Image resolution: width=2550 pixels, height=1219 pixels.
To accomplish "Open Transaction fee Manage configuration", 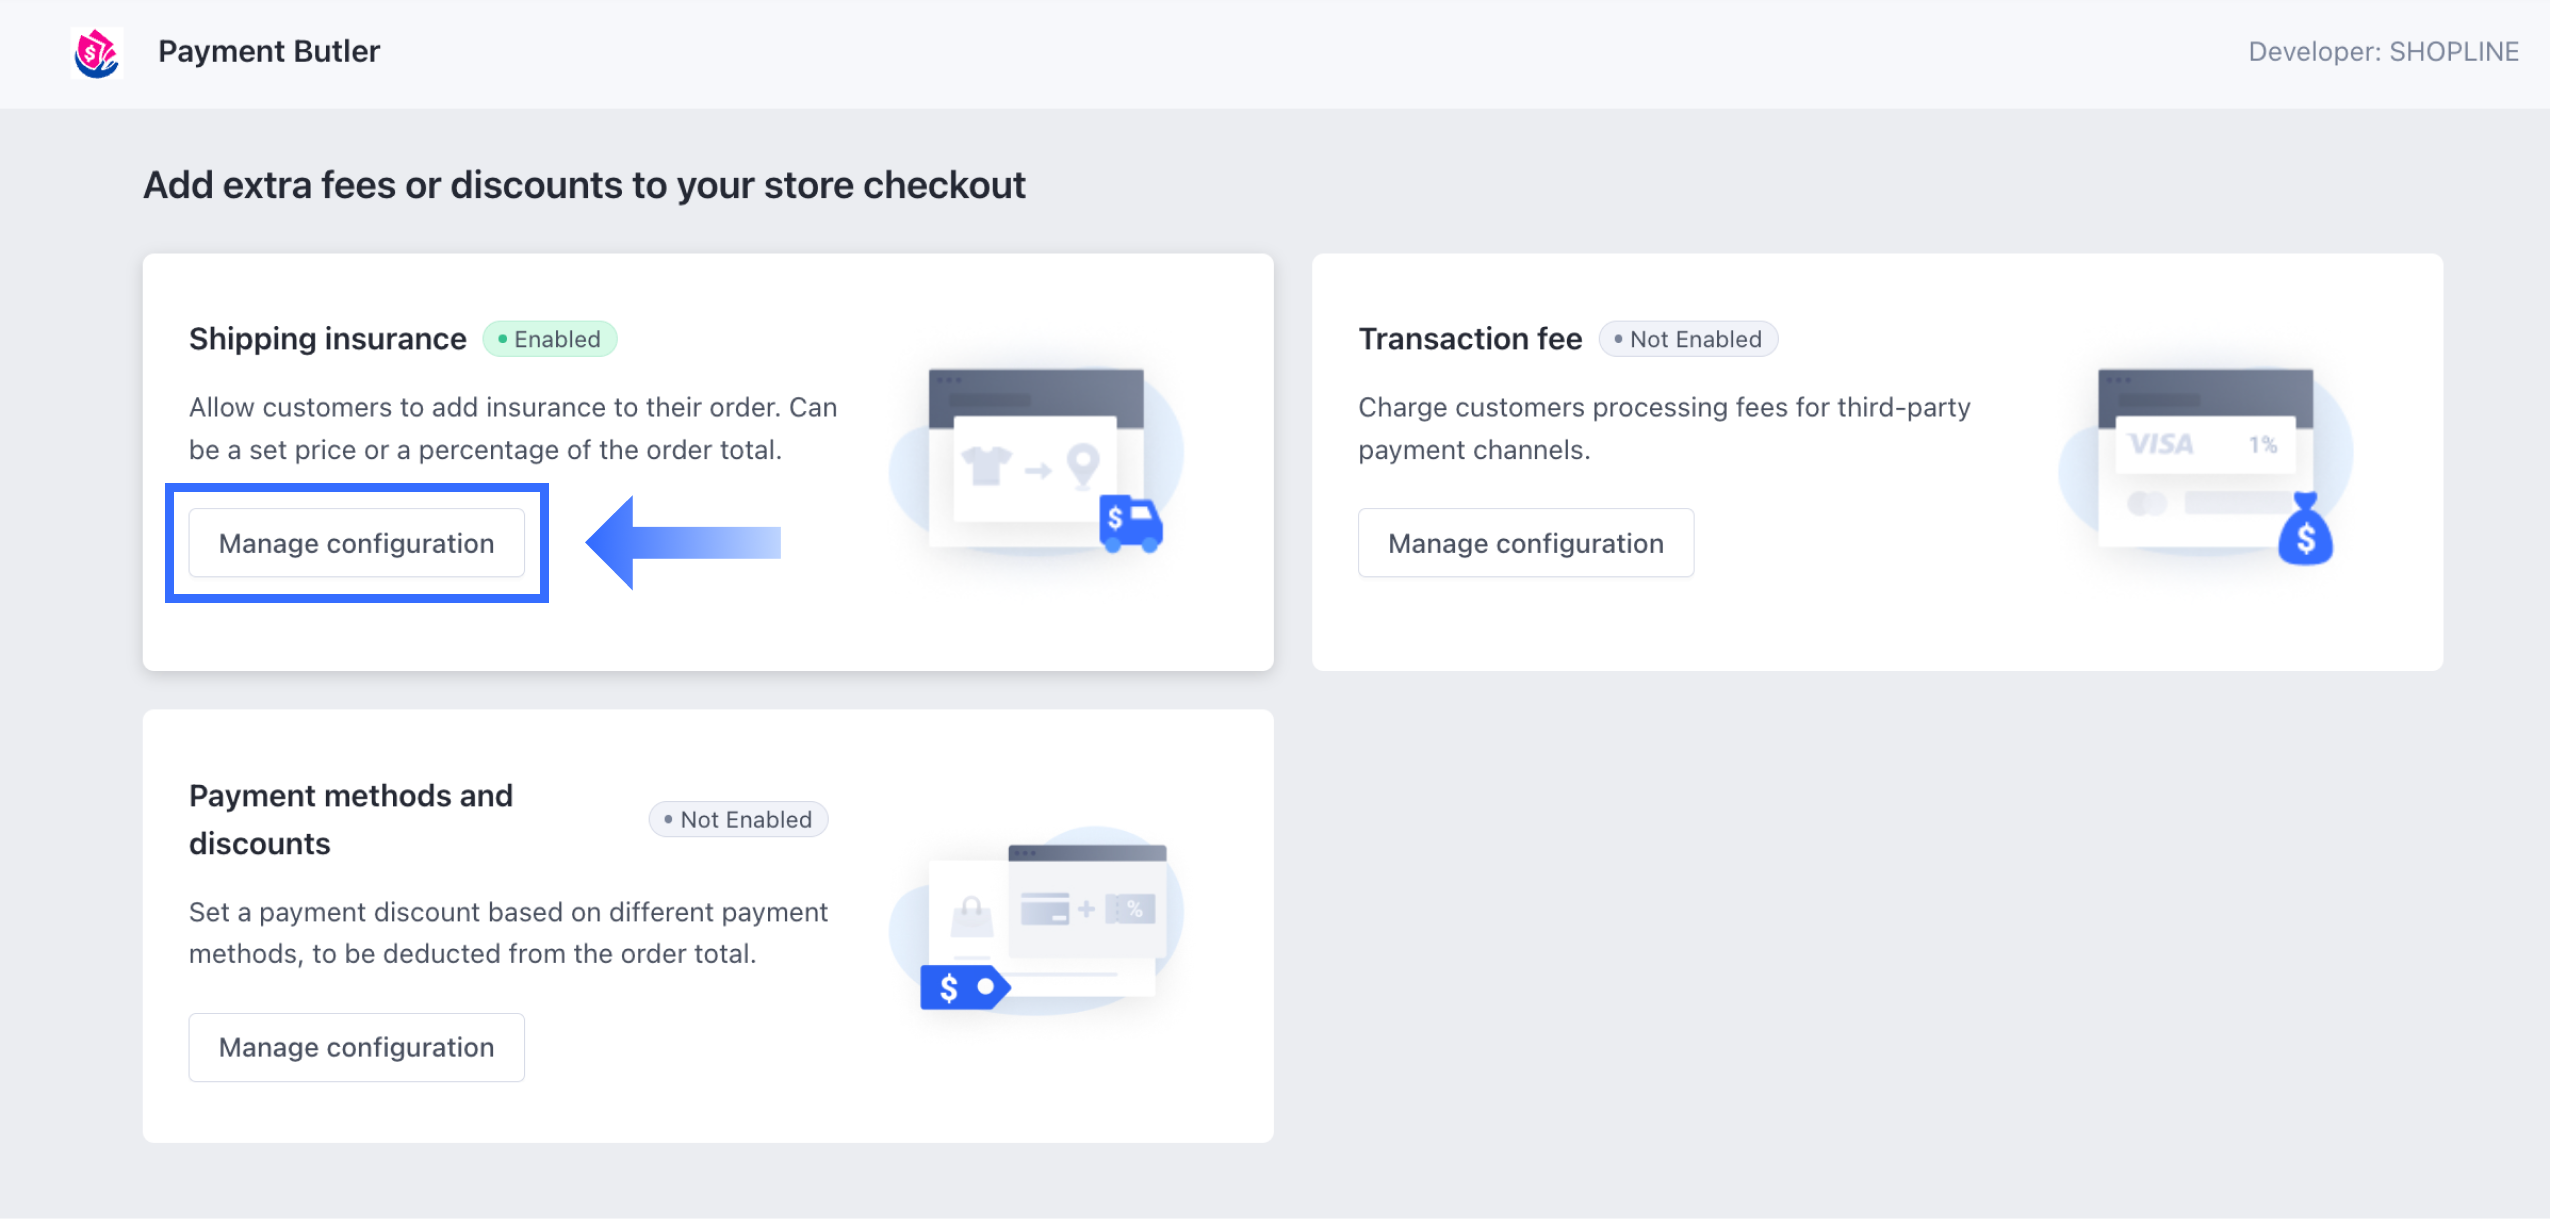I will [1525, 543].
